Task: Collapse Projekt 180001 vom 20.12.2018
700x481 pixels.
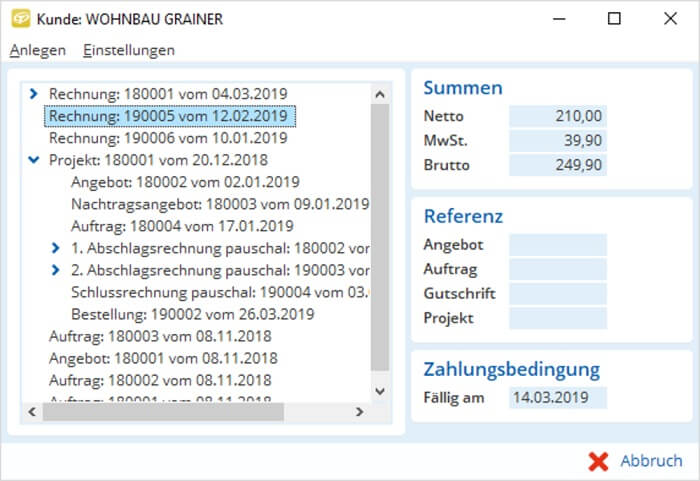Action: coord(33,160)
